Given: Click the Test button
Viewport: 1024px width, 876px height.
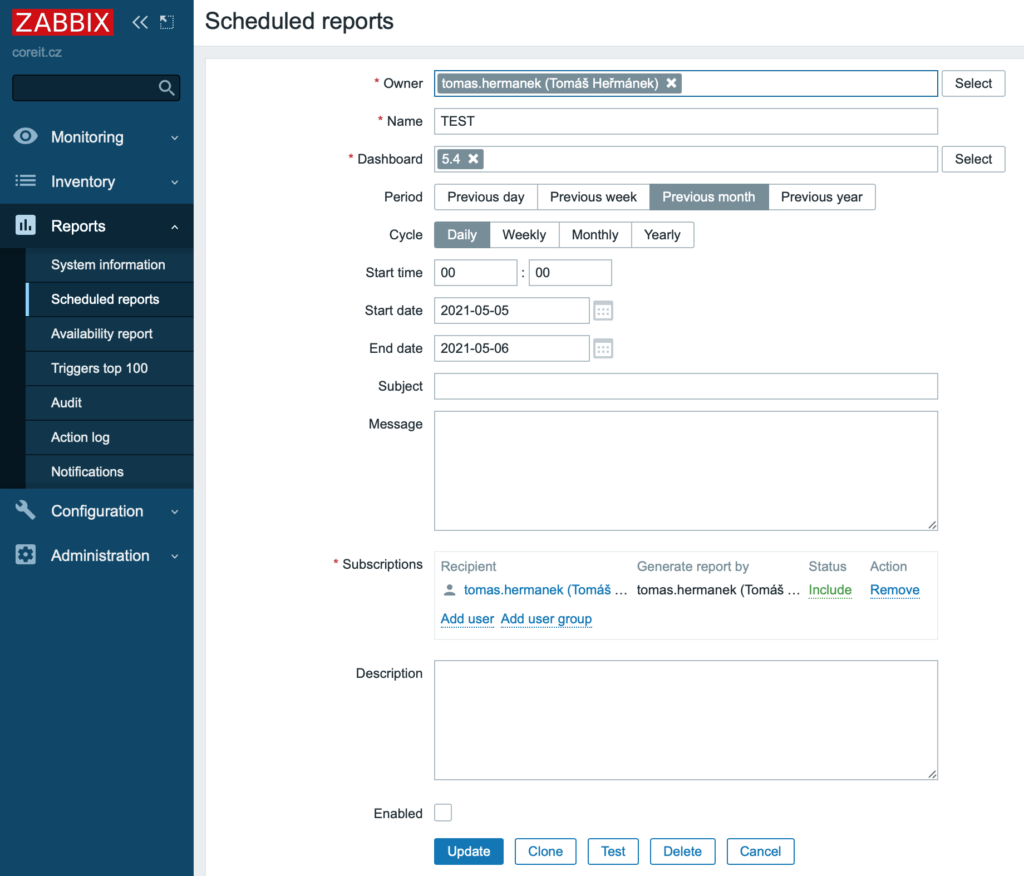Looking at the screenshot, I should pos(613,851).
